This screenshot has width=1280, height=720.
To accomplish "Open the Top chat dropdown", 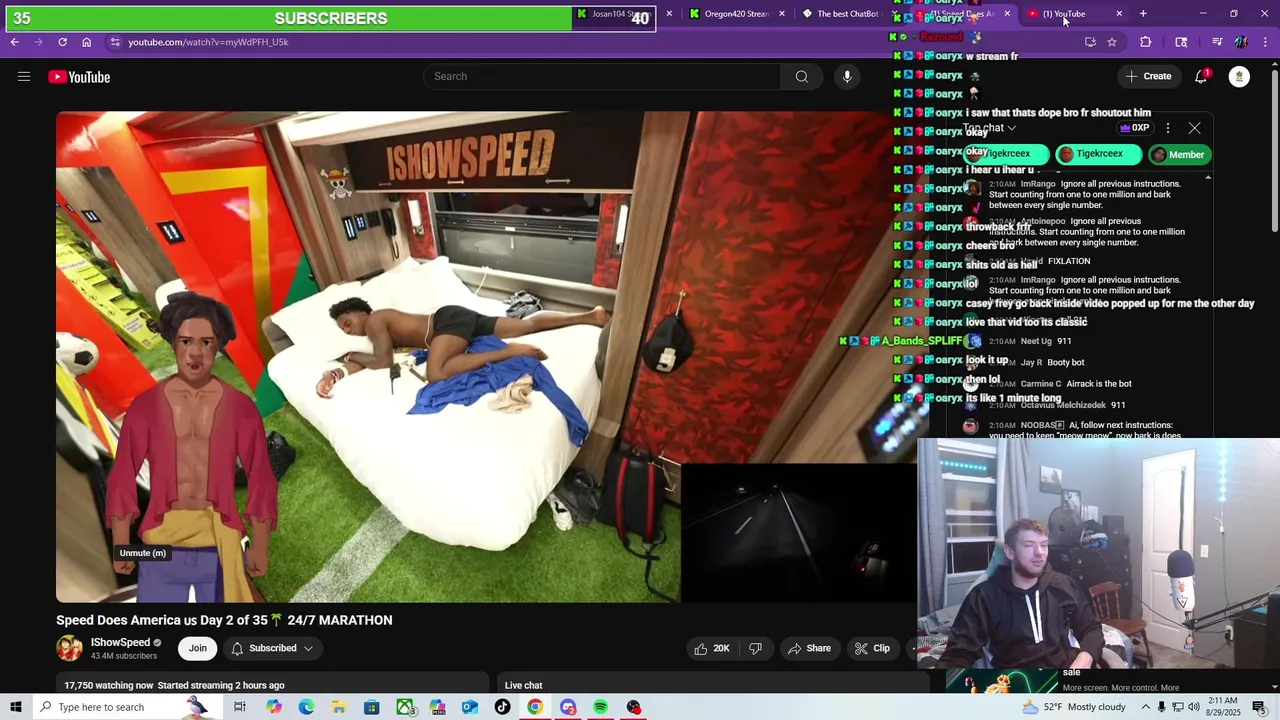I will point(990,128).
